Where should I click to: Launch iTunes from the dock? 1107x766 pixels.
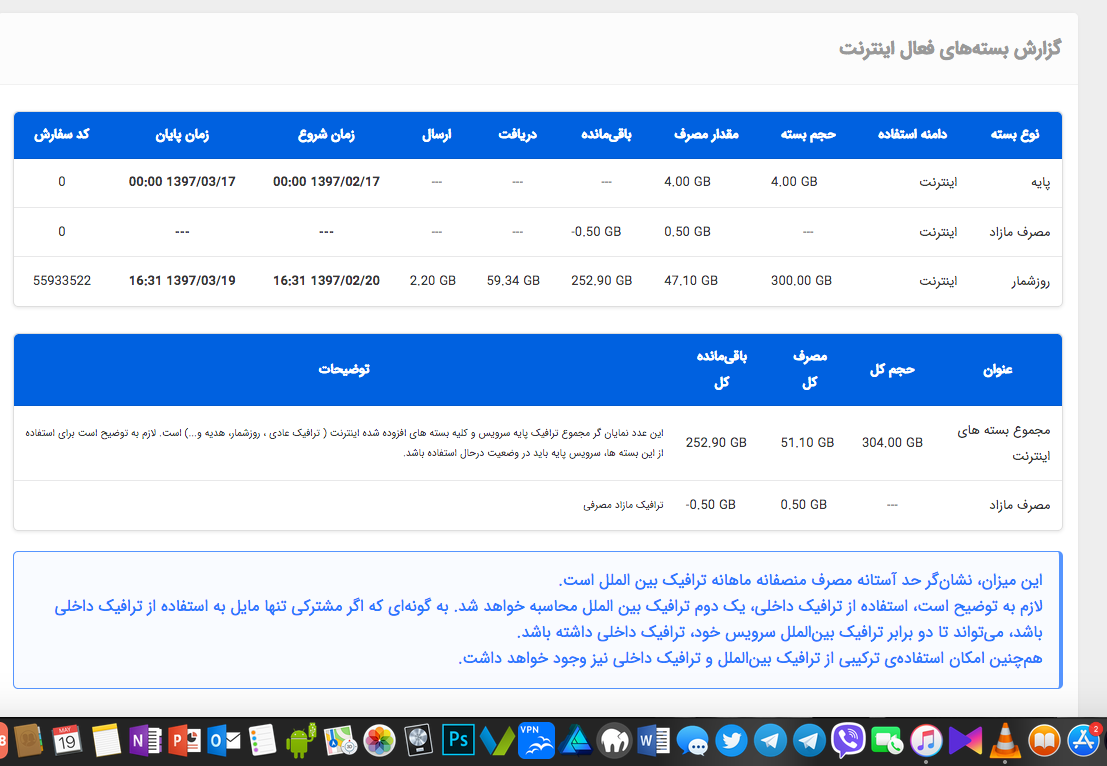point(927,741)
